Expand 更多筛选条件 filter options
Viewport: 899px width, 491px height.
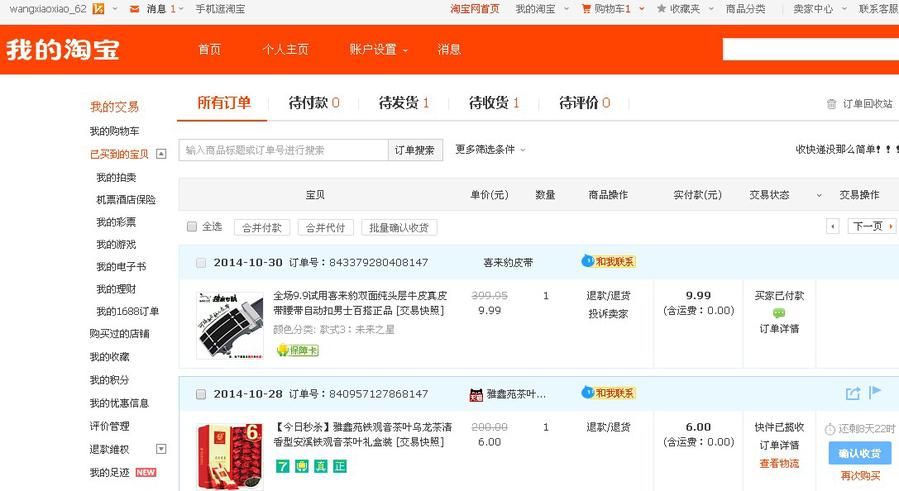pos(490,150)
